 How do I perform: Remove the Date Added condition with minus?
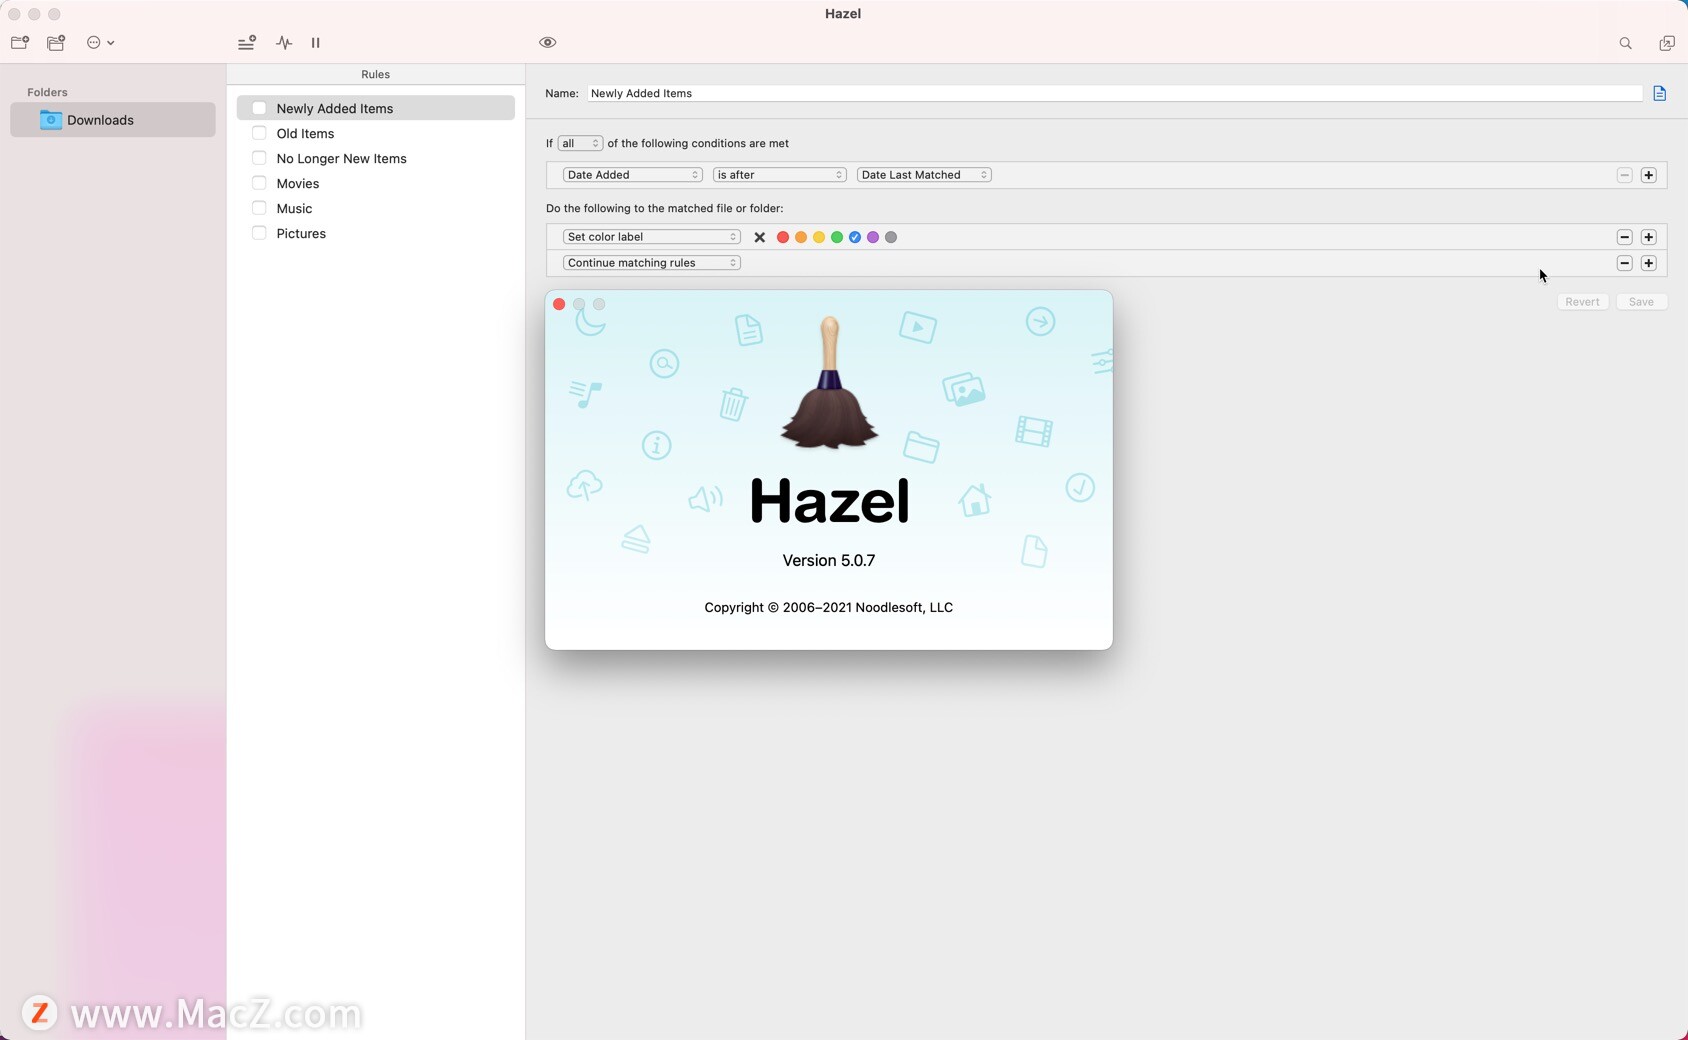(1624, 175)
